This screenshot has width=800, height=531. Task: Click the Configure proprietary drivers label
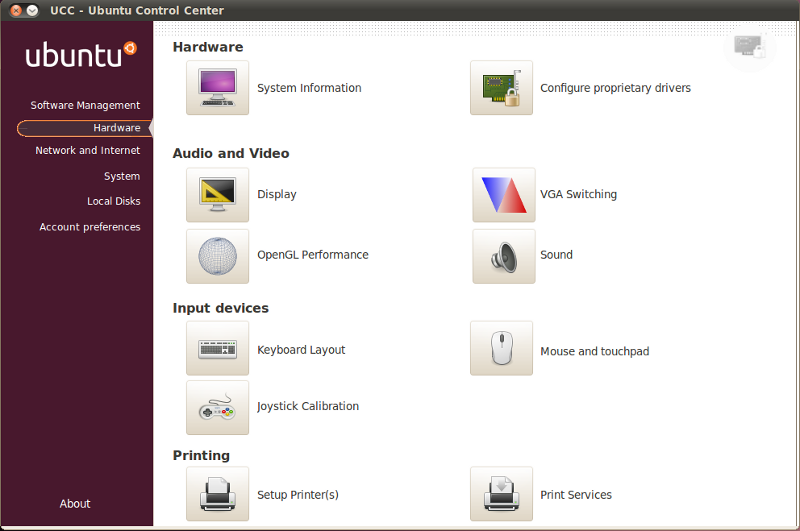pos(615,88)
